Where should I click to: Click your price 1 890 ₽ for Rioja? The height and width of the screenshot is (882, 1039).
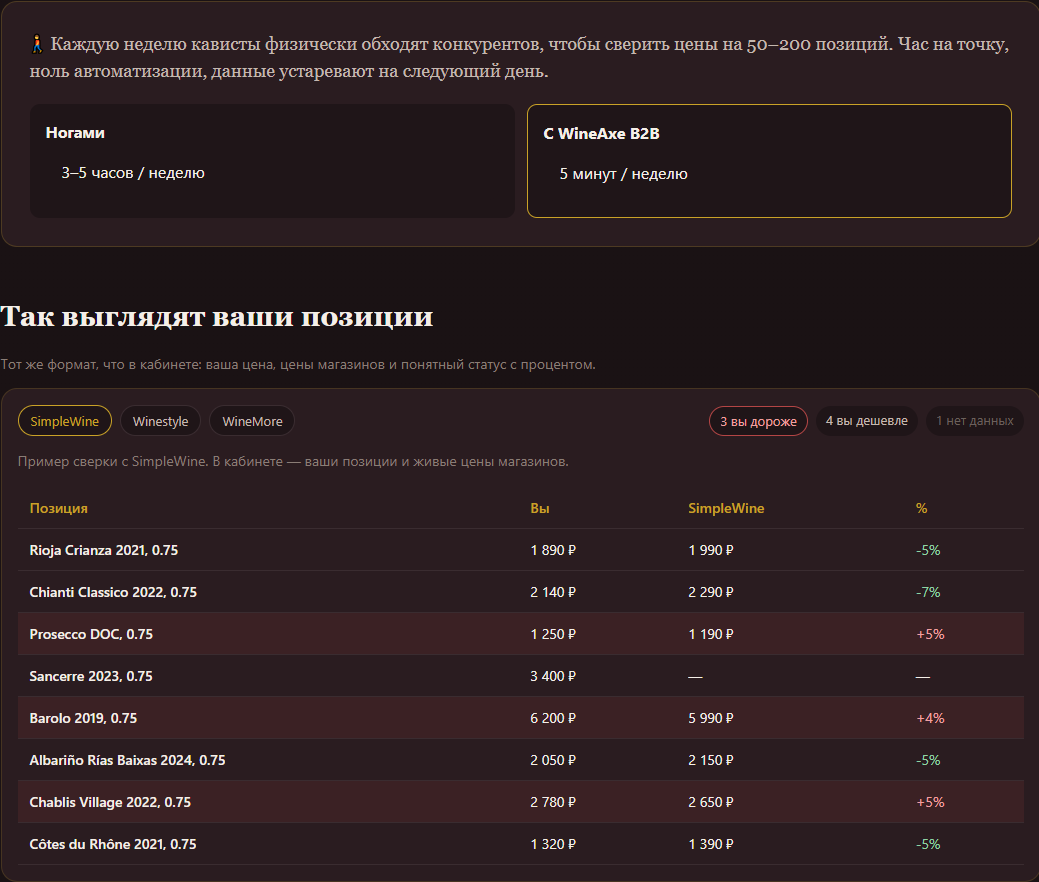(553, 550)
